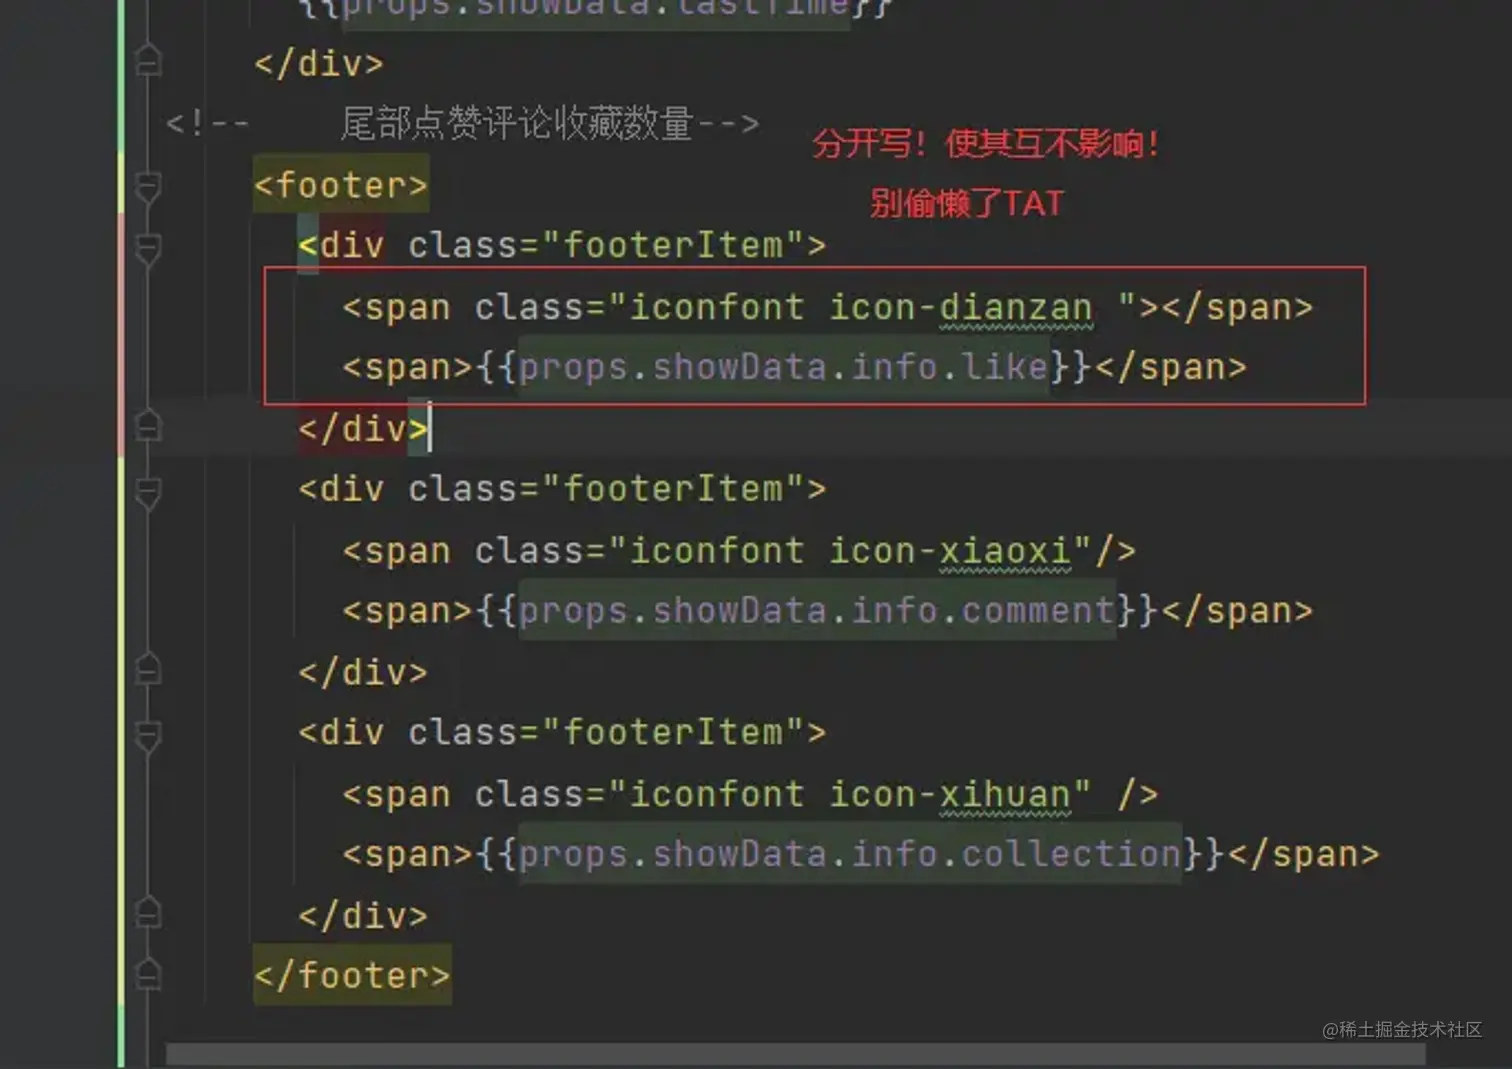1512x1069 pixels.
Task: Click the gutter fold-end icon on the cursor line
Action: [148, 427]
